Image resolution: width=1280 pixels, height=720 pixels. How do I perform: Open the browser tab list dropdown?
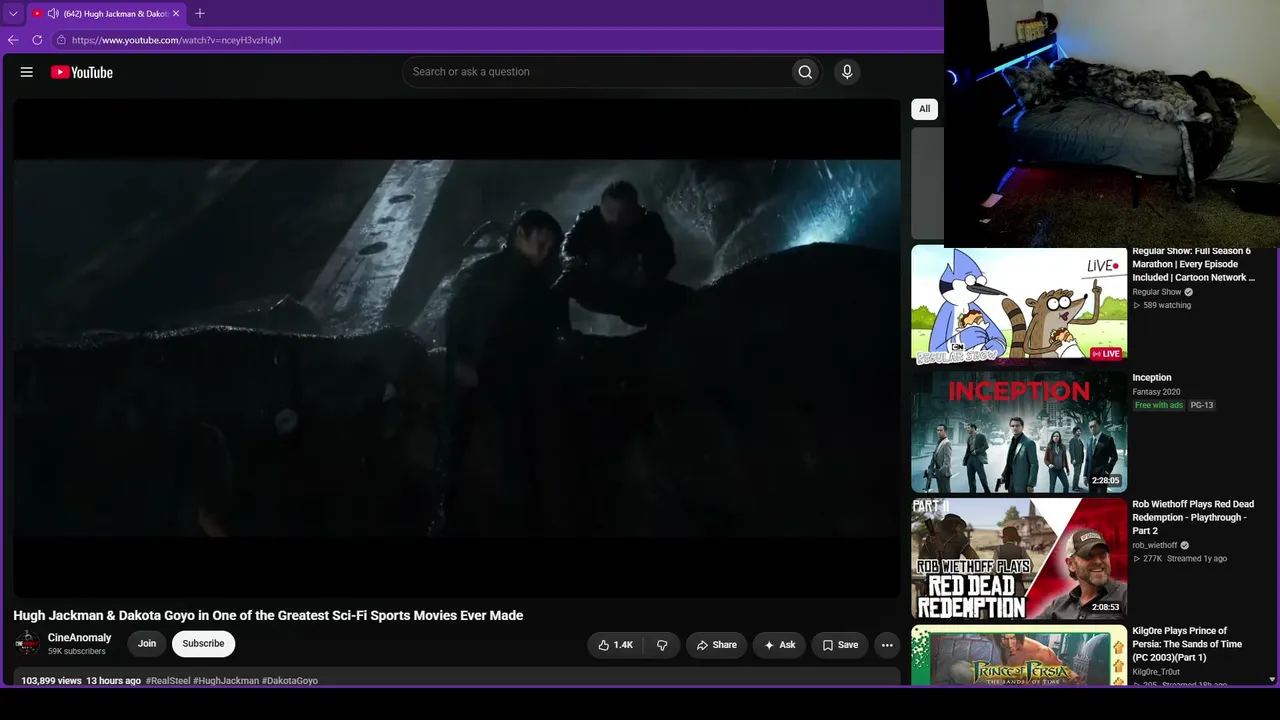pyautogui.click(x=13, y=14)
